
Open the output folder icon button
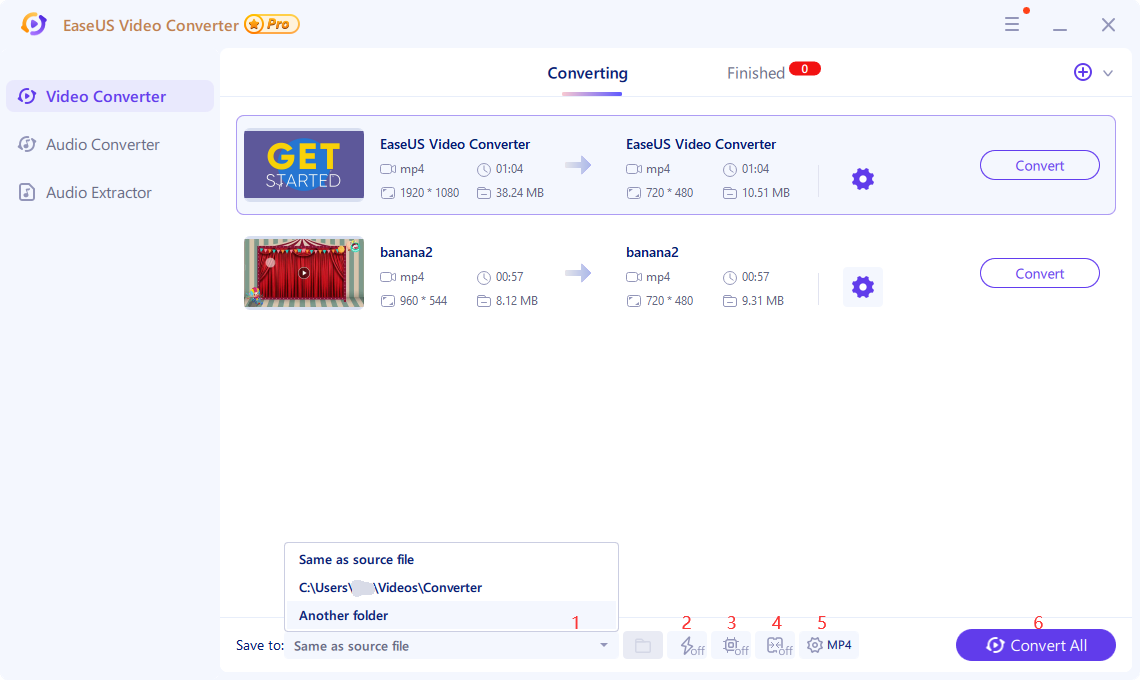(643, 645)
